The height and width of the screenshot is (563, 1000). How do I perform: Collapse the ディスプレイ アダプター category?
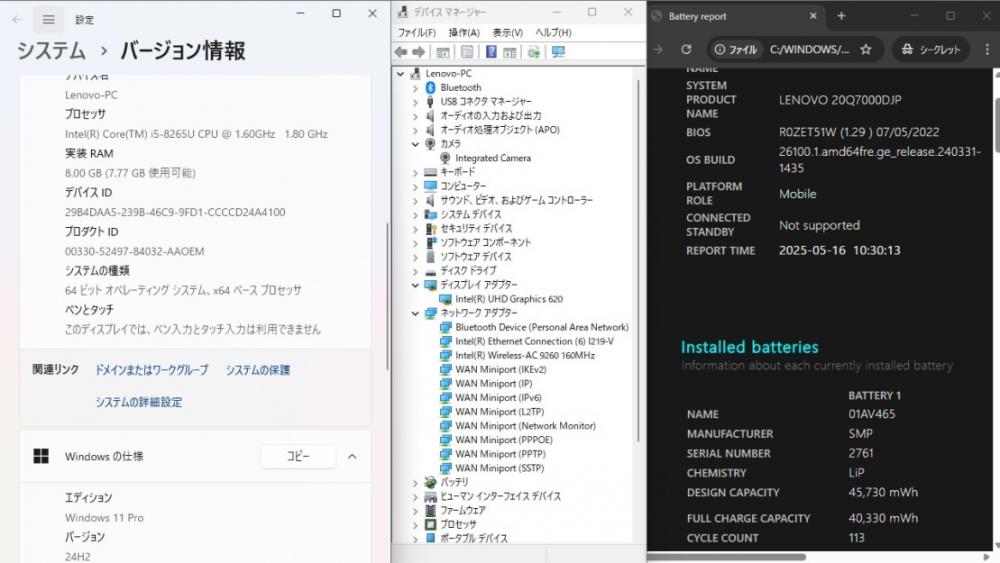(415, 285)
